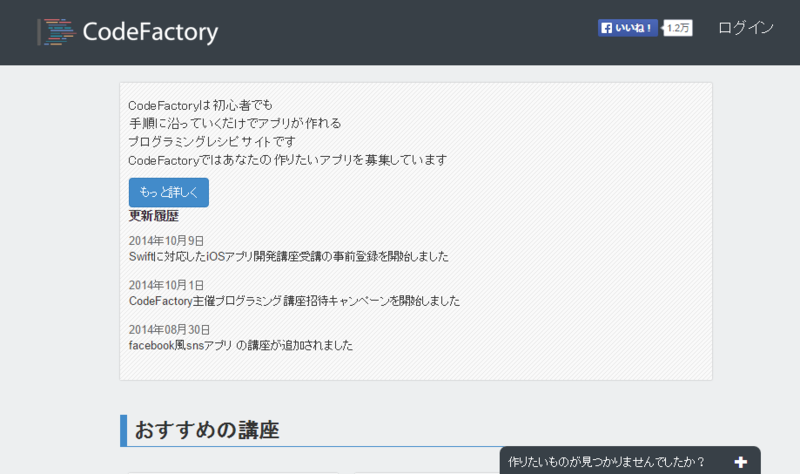The height and width of the screenshot is (474, 800).
Task: Select the 更新履歴 heading
Action: click(x=154, y=216)
